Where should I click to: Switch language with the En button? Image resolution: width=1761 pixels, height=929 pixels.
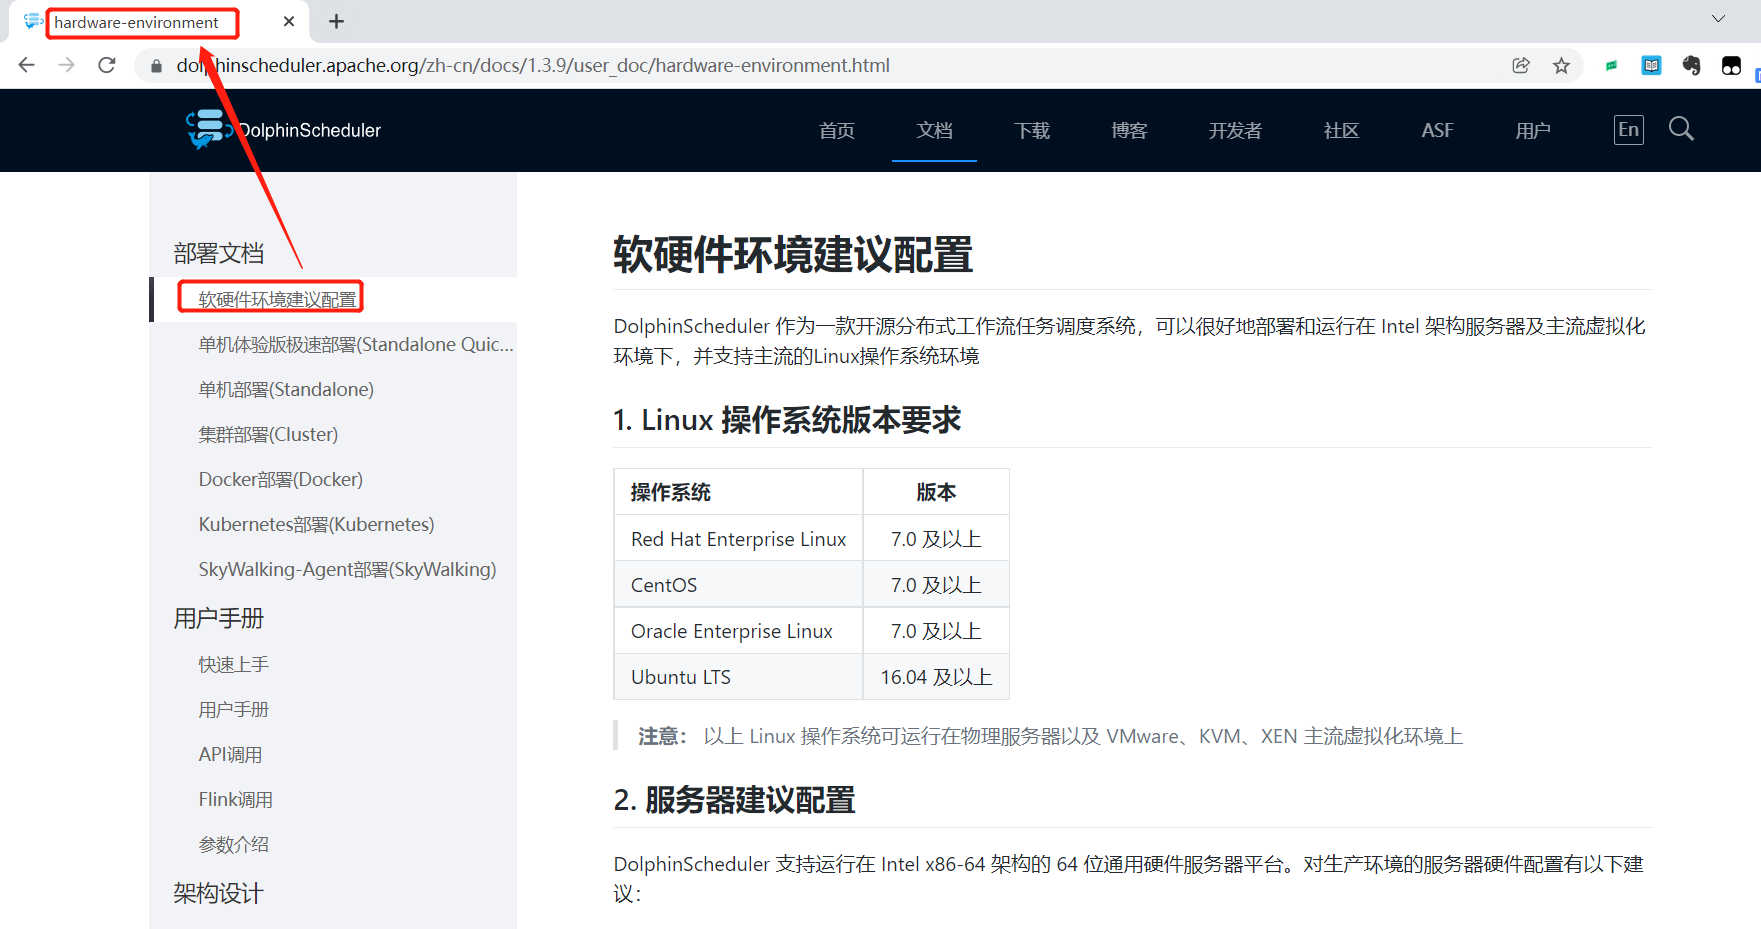click(1629, 130)
